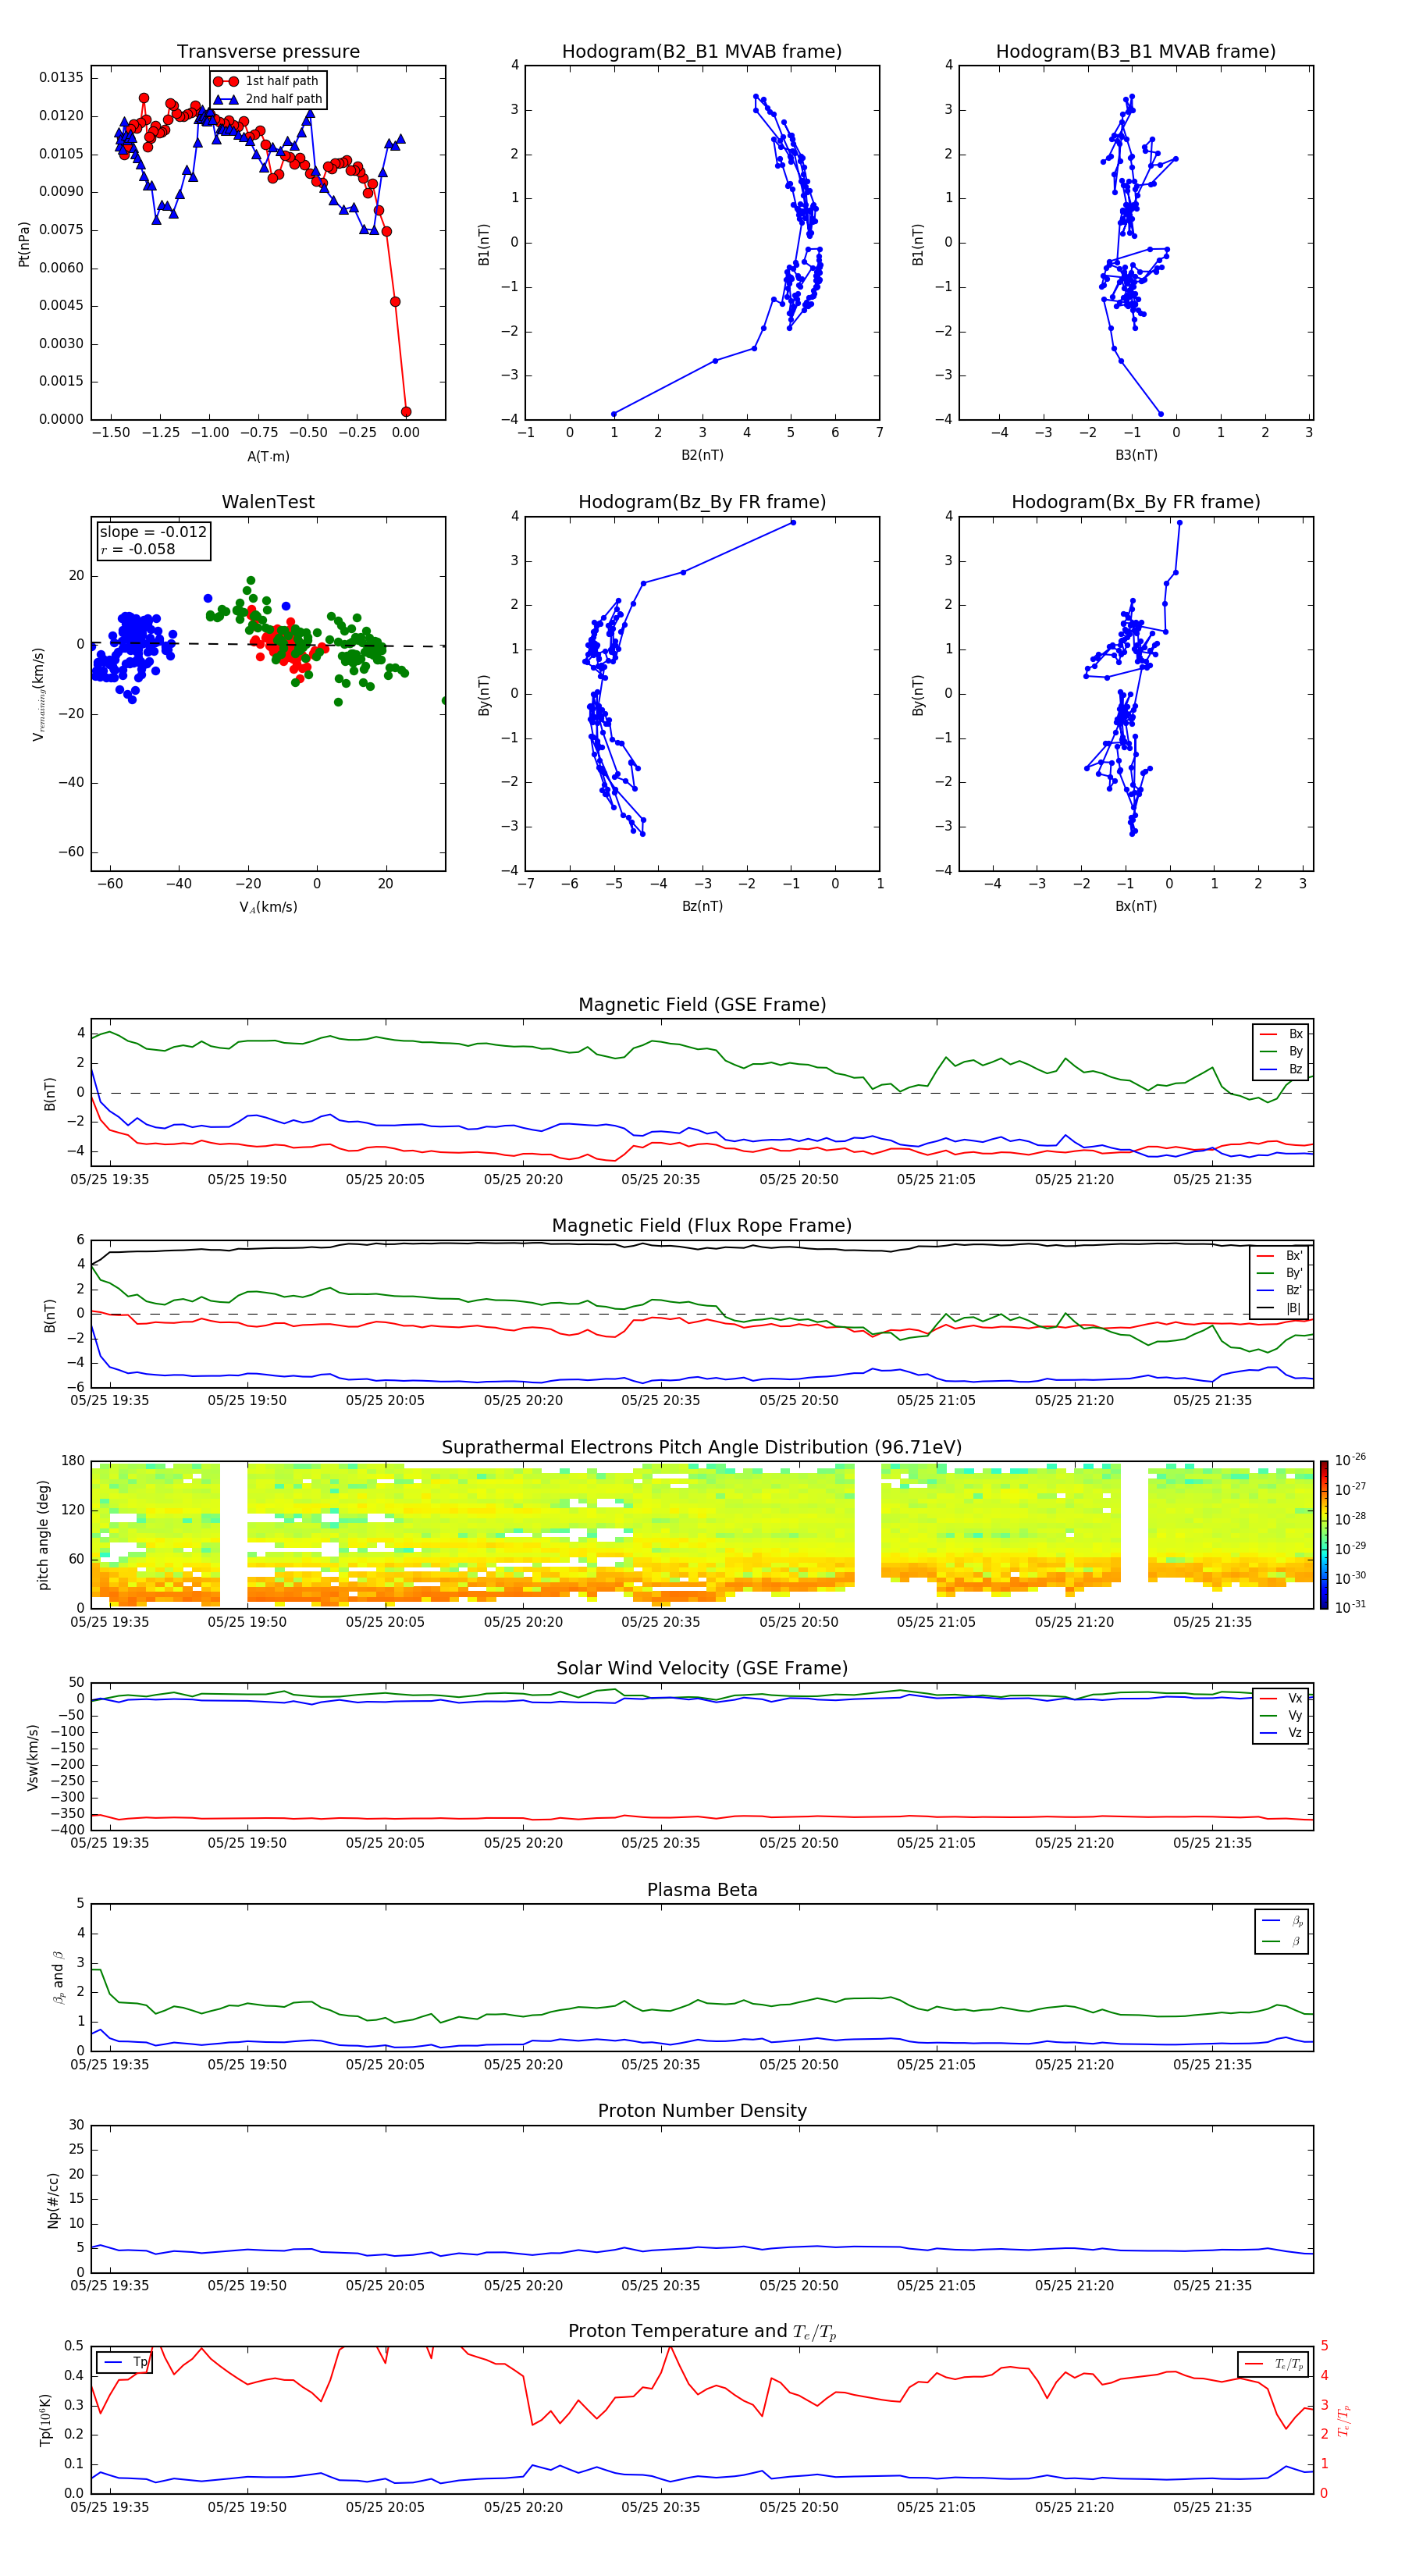Click the "B2(nT)" x-axis label
The width and height of the screenshot is (1405, 2576).
click(x=702, y=455)
